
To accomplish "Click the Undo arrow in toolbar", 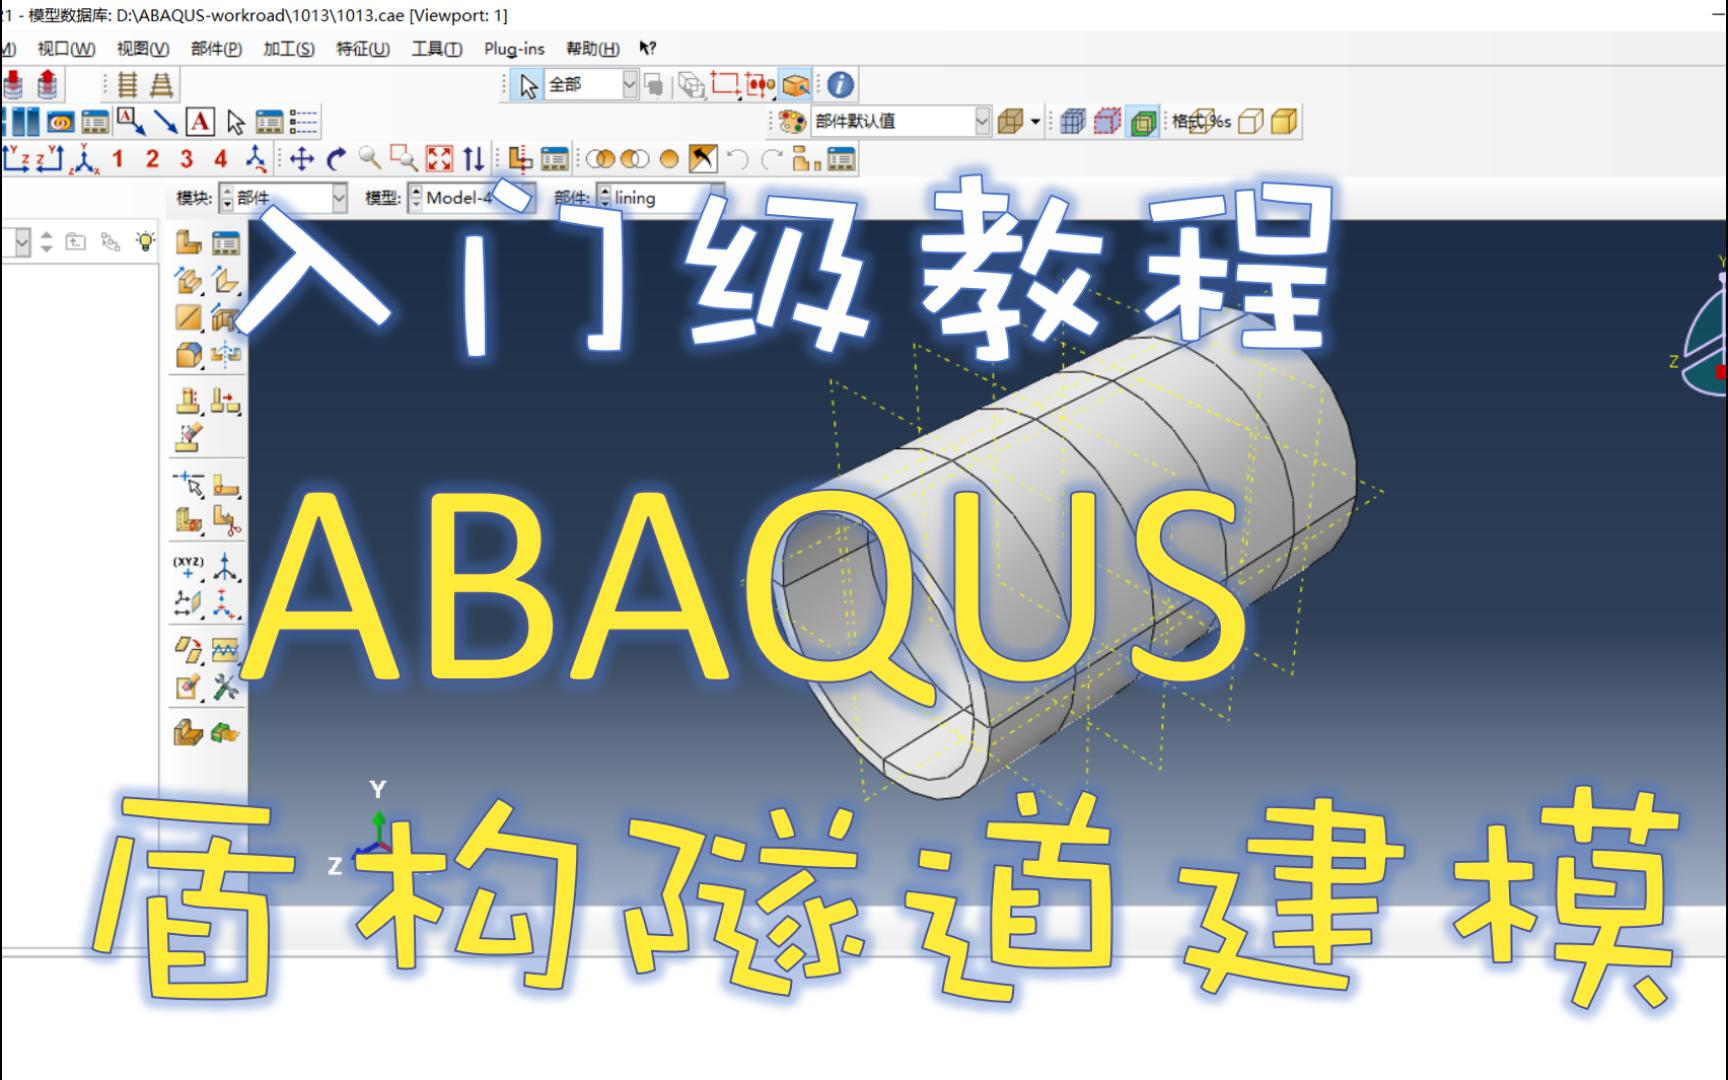I will click(738, 159).
